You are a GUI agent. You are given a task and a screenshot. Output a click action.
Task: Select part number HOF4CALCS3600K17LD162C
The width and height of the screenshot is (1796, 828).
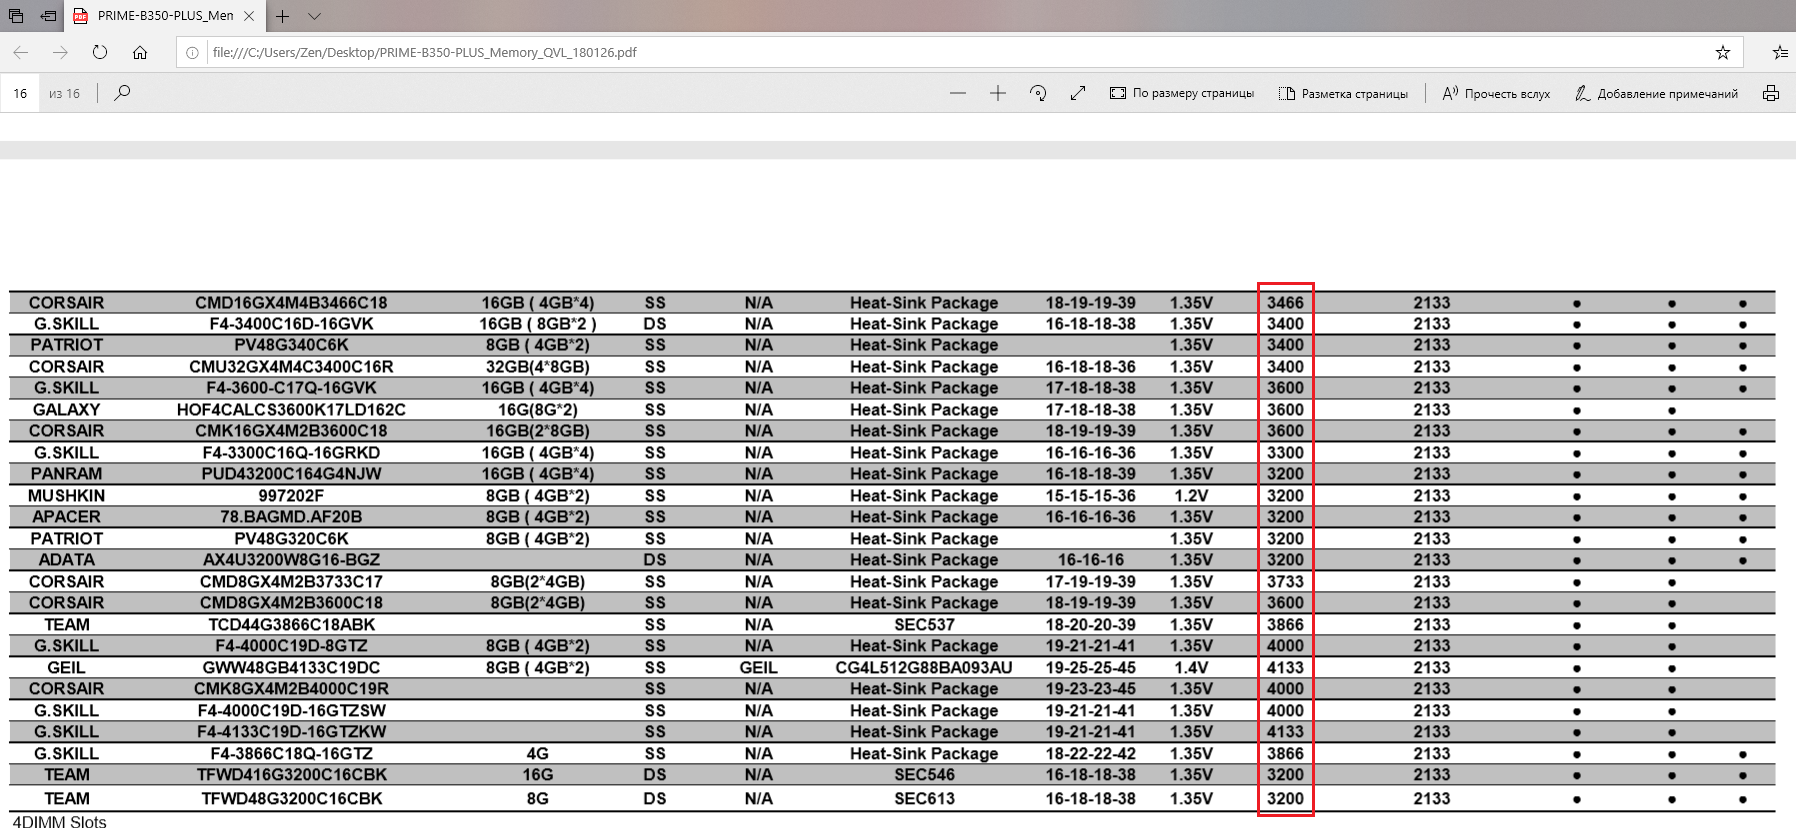(291, 410)
